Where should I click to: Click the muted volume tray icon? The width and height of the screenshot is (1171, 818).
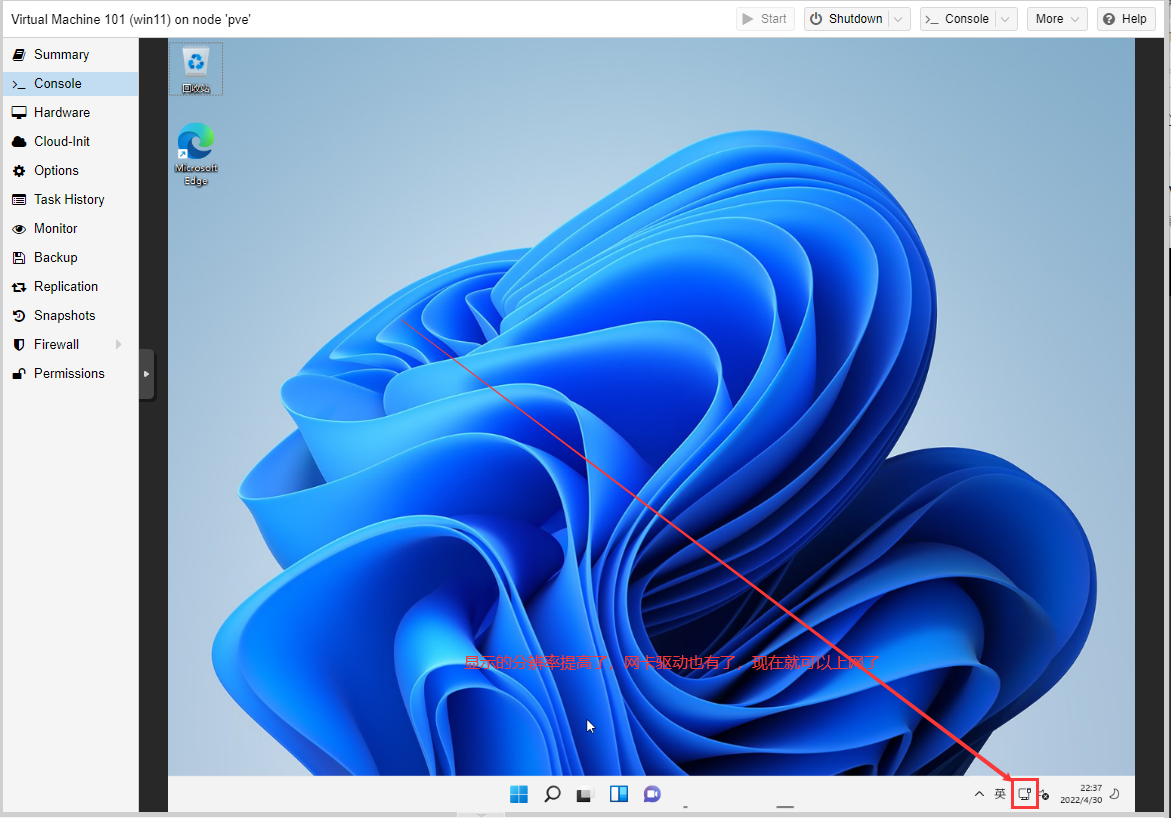tap(1044, 795)
